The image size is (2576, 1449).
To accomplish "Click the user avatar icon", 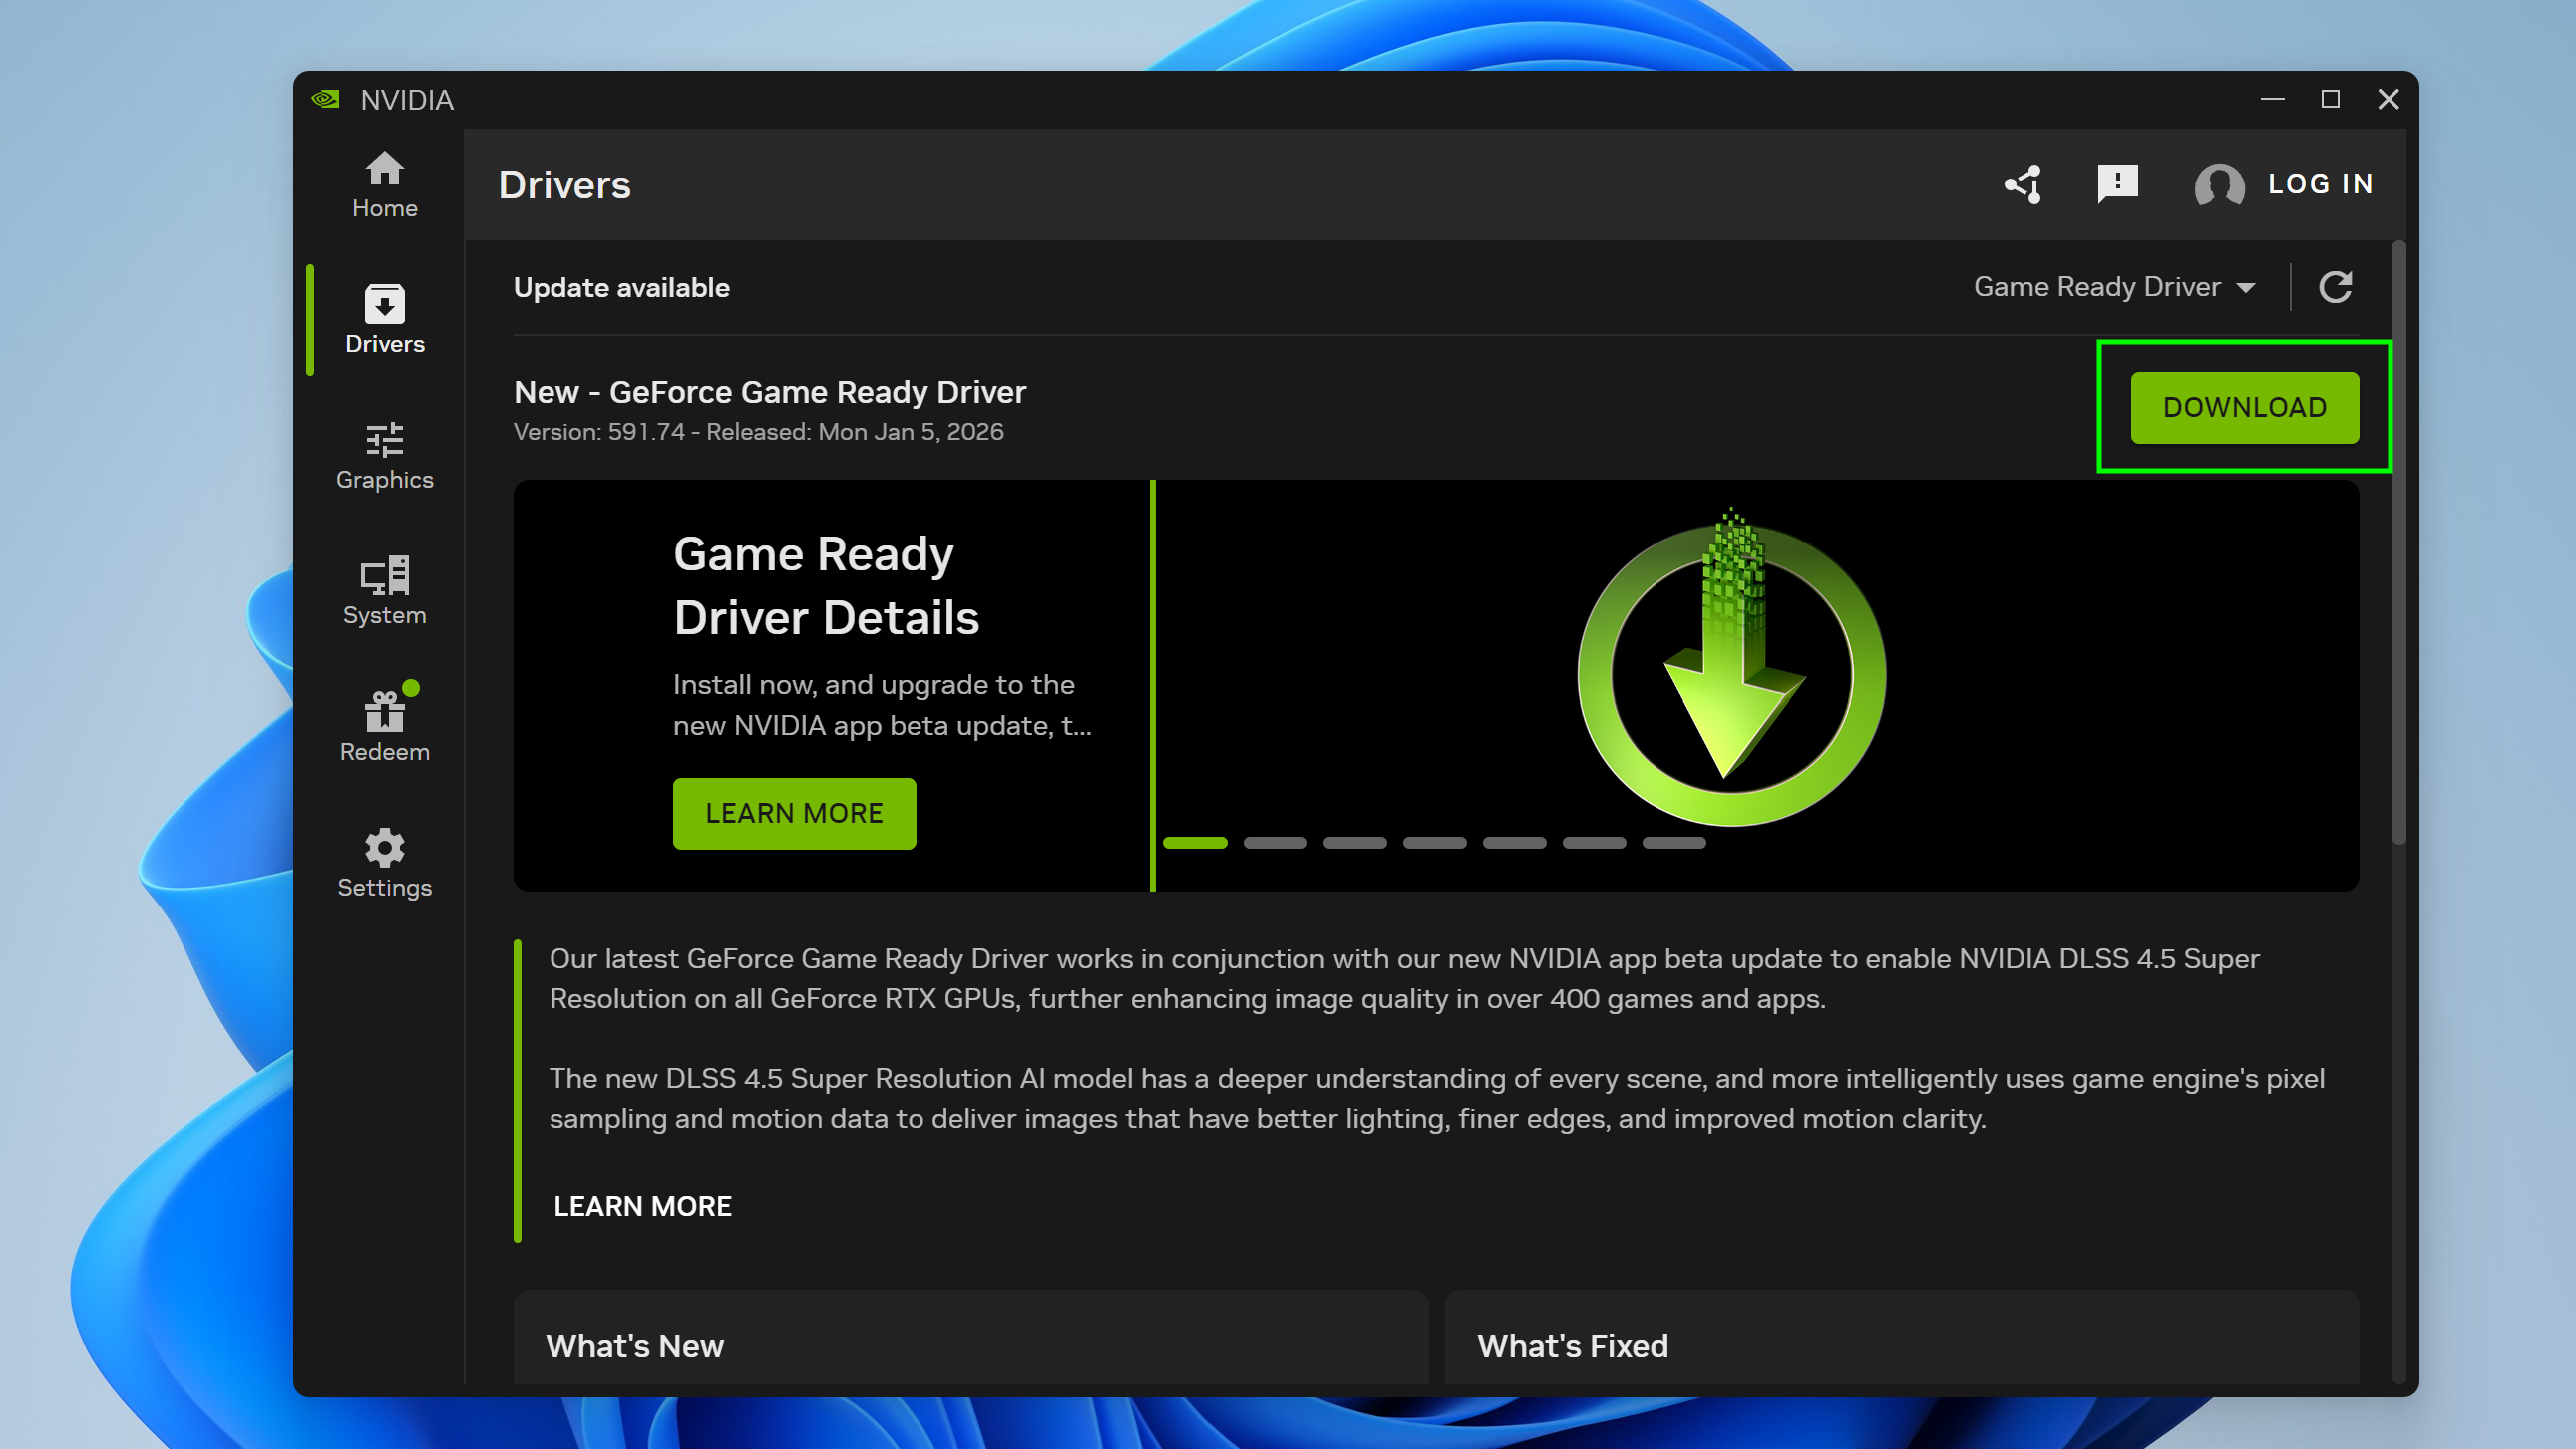I will tap(2219, 185).
